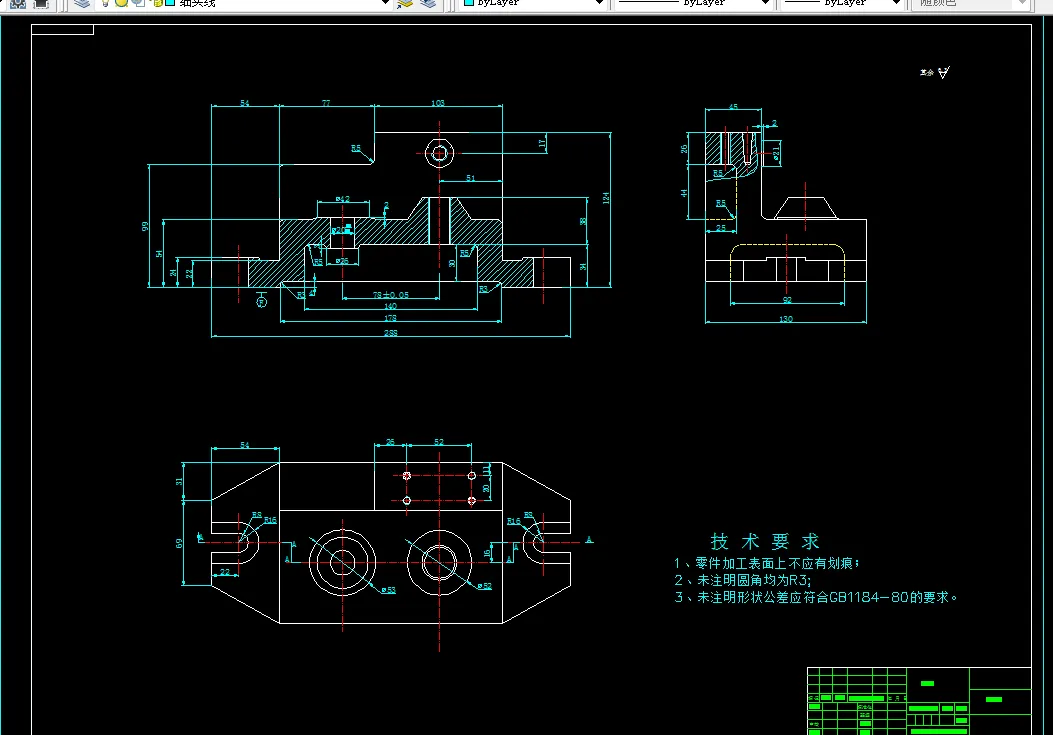Select the 51 dimension in front view
The height and width of the screenshot is (735, 1053).
coord(470,178)
